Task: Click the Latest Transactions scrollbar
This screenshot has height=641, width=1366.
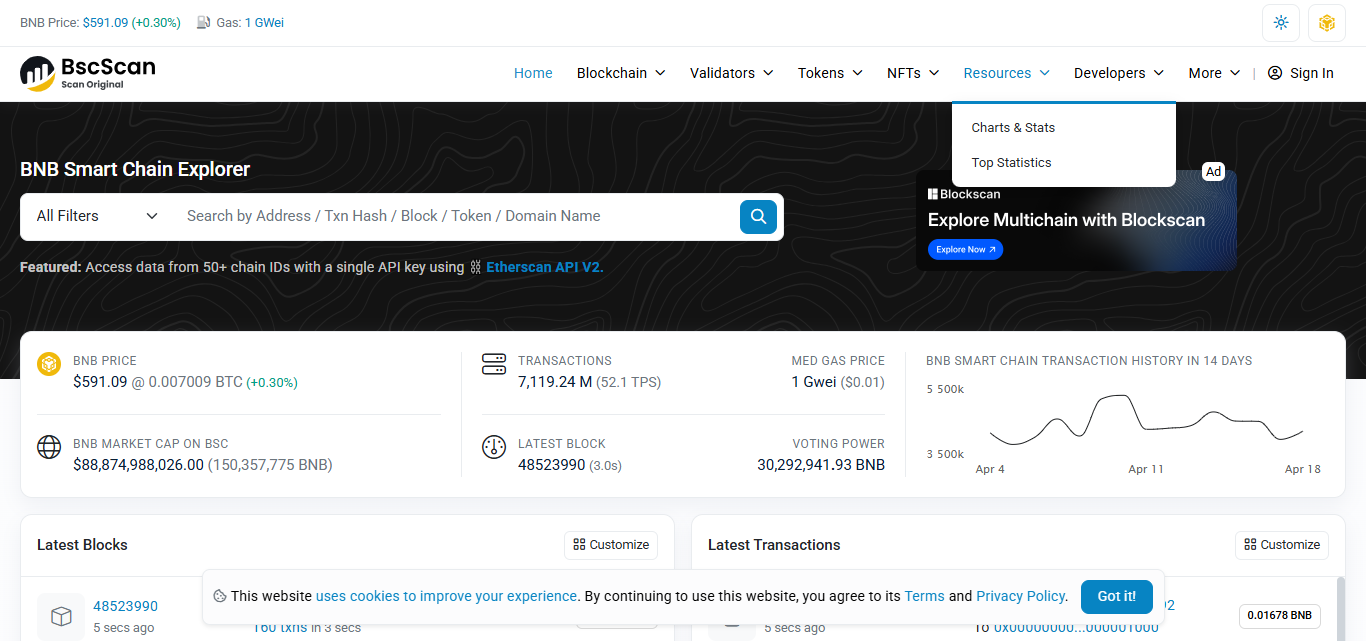Action: point(1340,608)
